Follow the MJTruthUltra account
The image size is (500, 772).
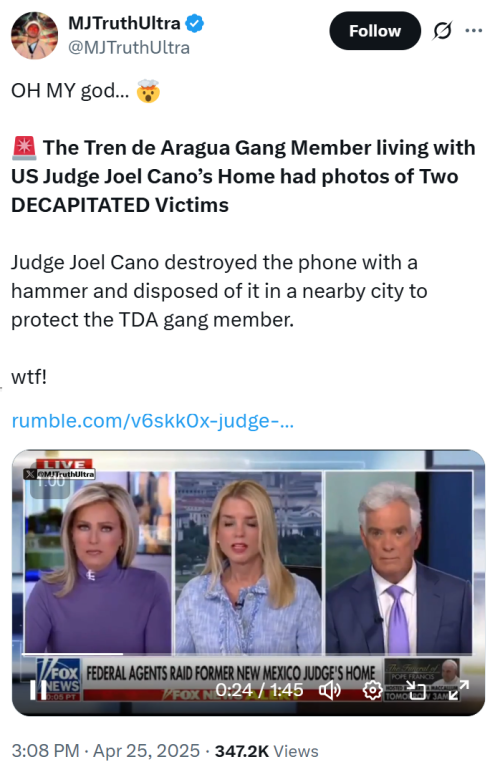[x=375, y=31]
